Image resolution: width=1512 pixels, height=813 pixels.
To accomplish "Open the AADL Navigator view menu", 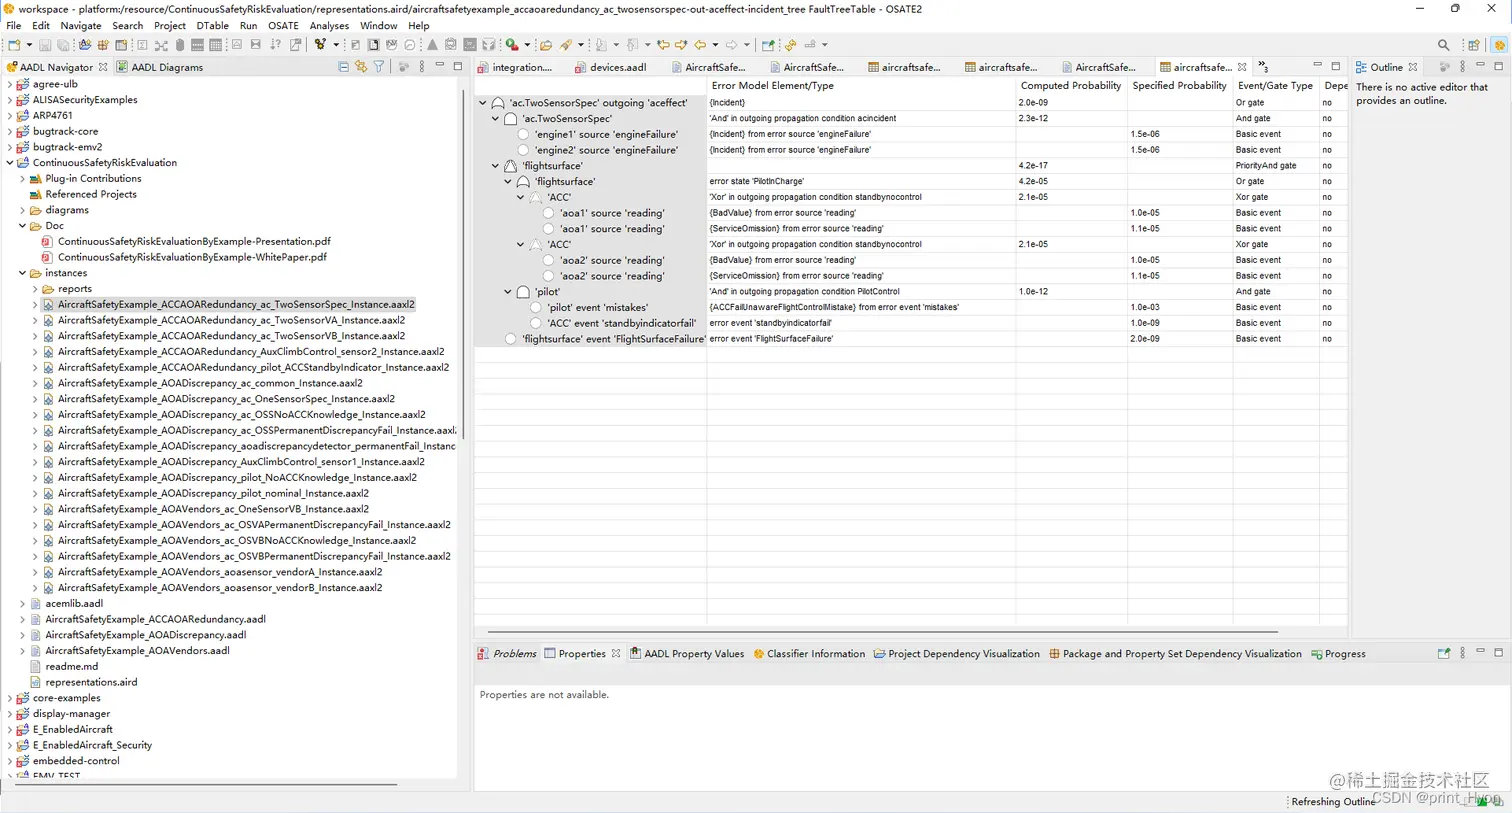I will (422, 67).
